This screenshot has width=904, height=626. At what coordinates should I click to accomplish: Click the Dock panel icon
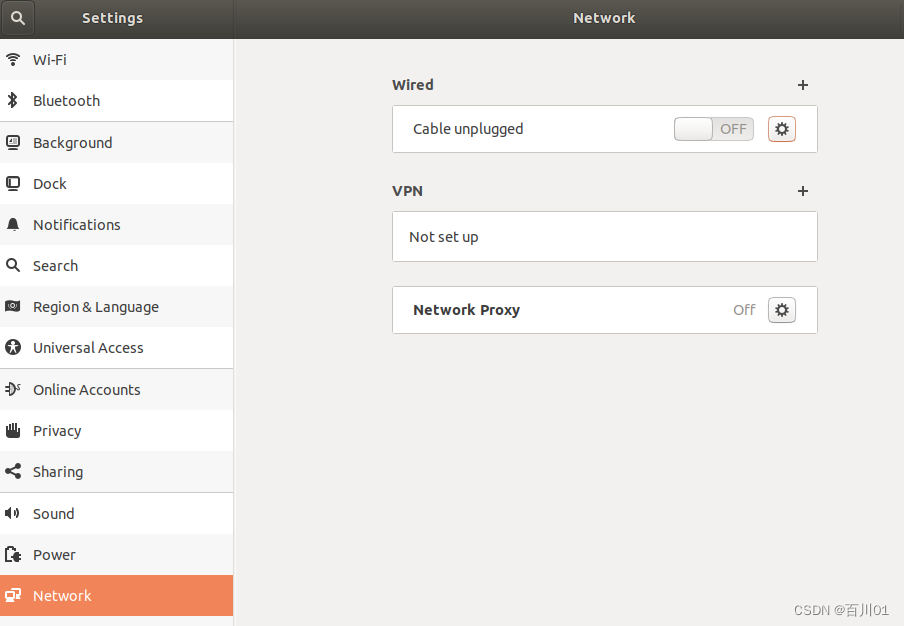[13, 183]
